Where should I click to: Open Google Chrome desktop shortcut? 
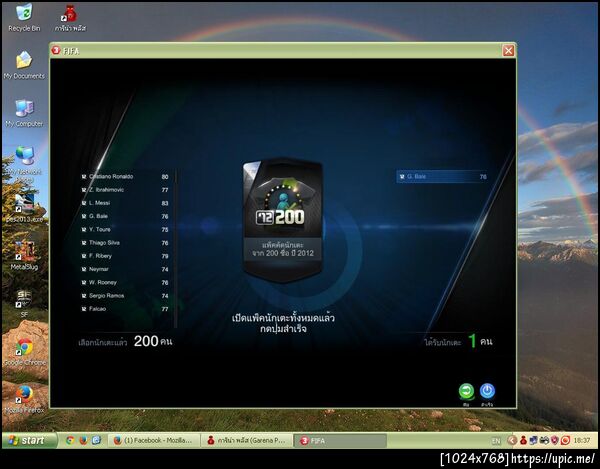point(24,351)
